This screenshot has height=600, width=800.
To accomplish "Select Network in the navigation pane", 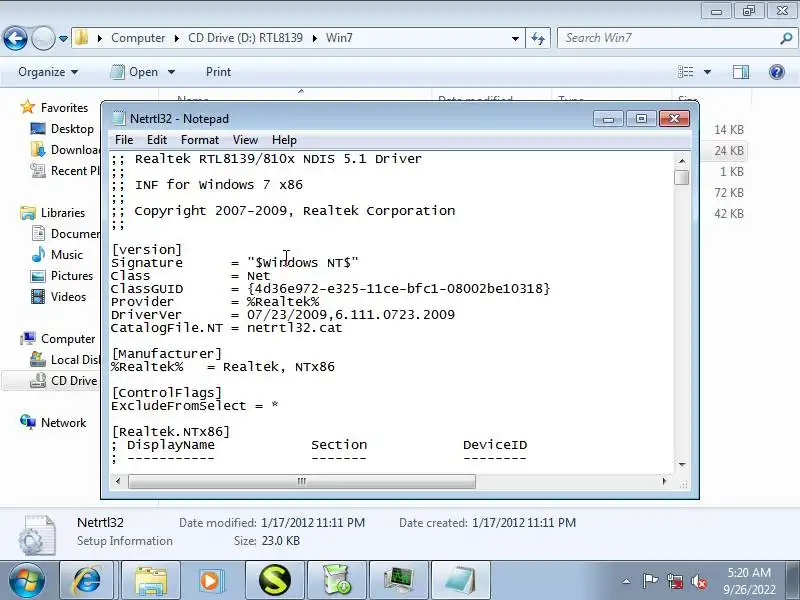I will click(x=53, y=422).
